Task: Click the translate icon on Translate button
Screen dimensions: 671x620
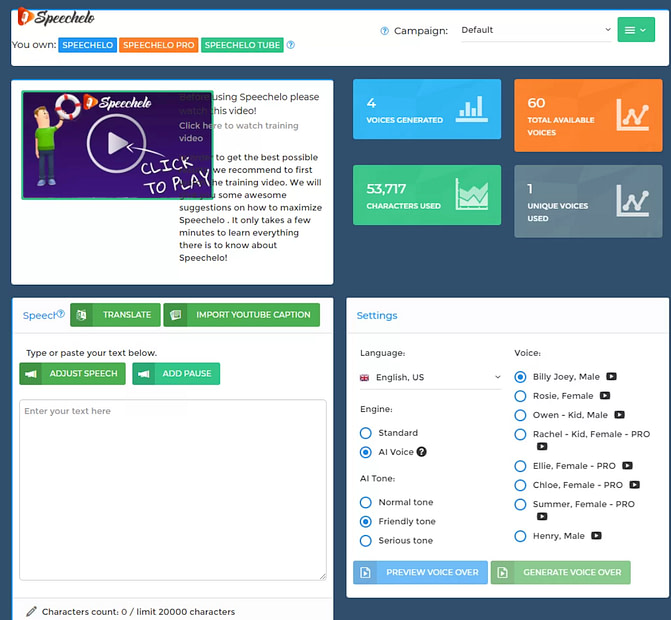Action: coord(81,315)
